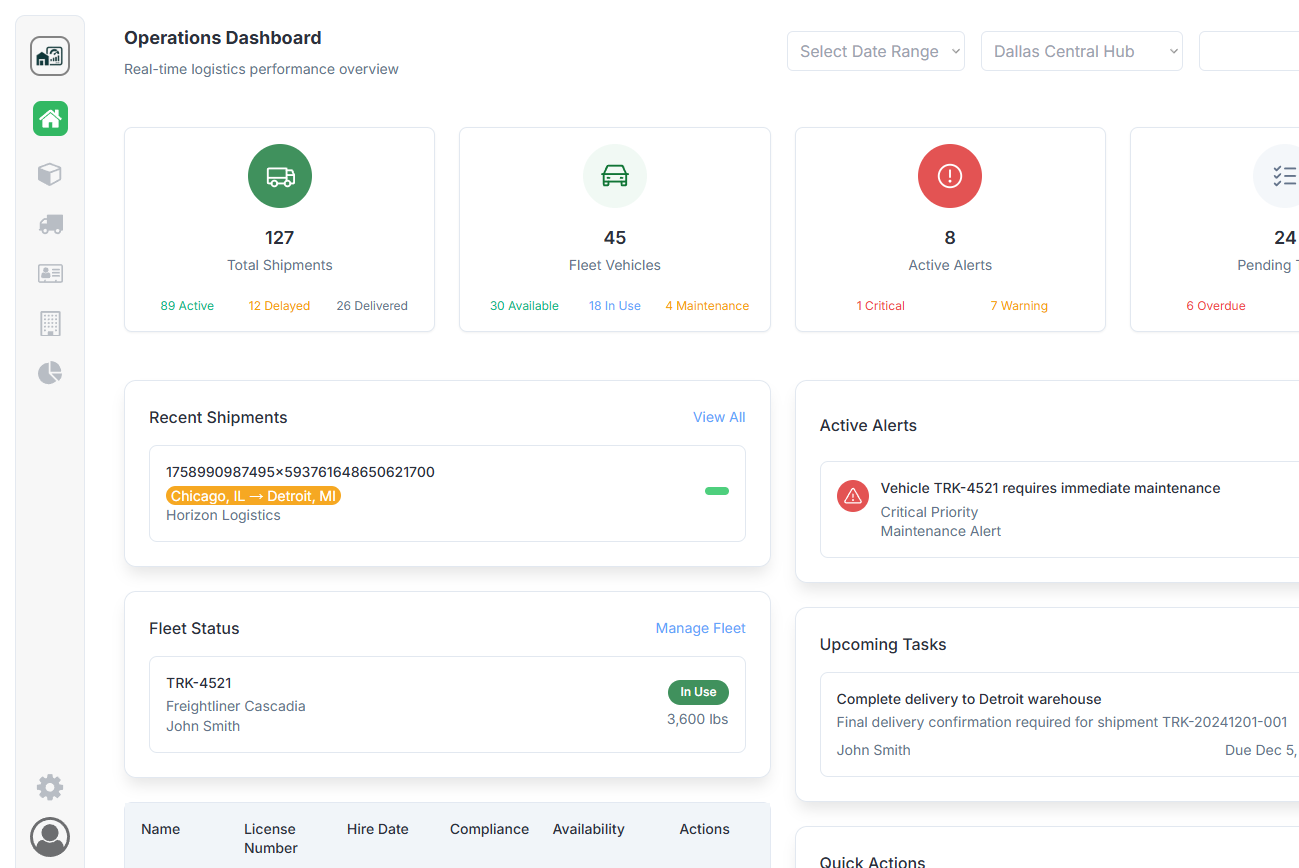Open the pie chart reports icon
Viewport: 1299px width, 868px height.
pyautogui.click(x=50, y=373)
